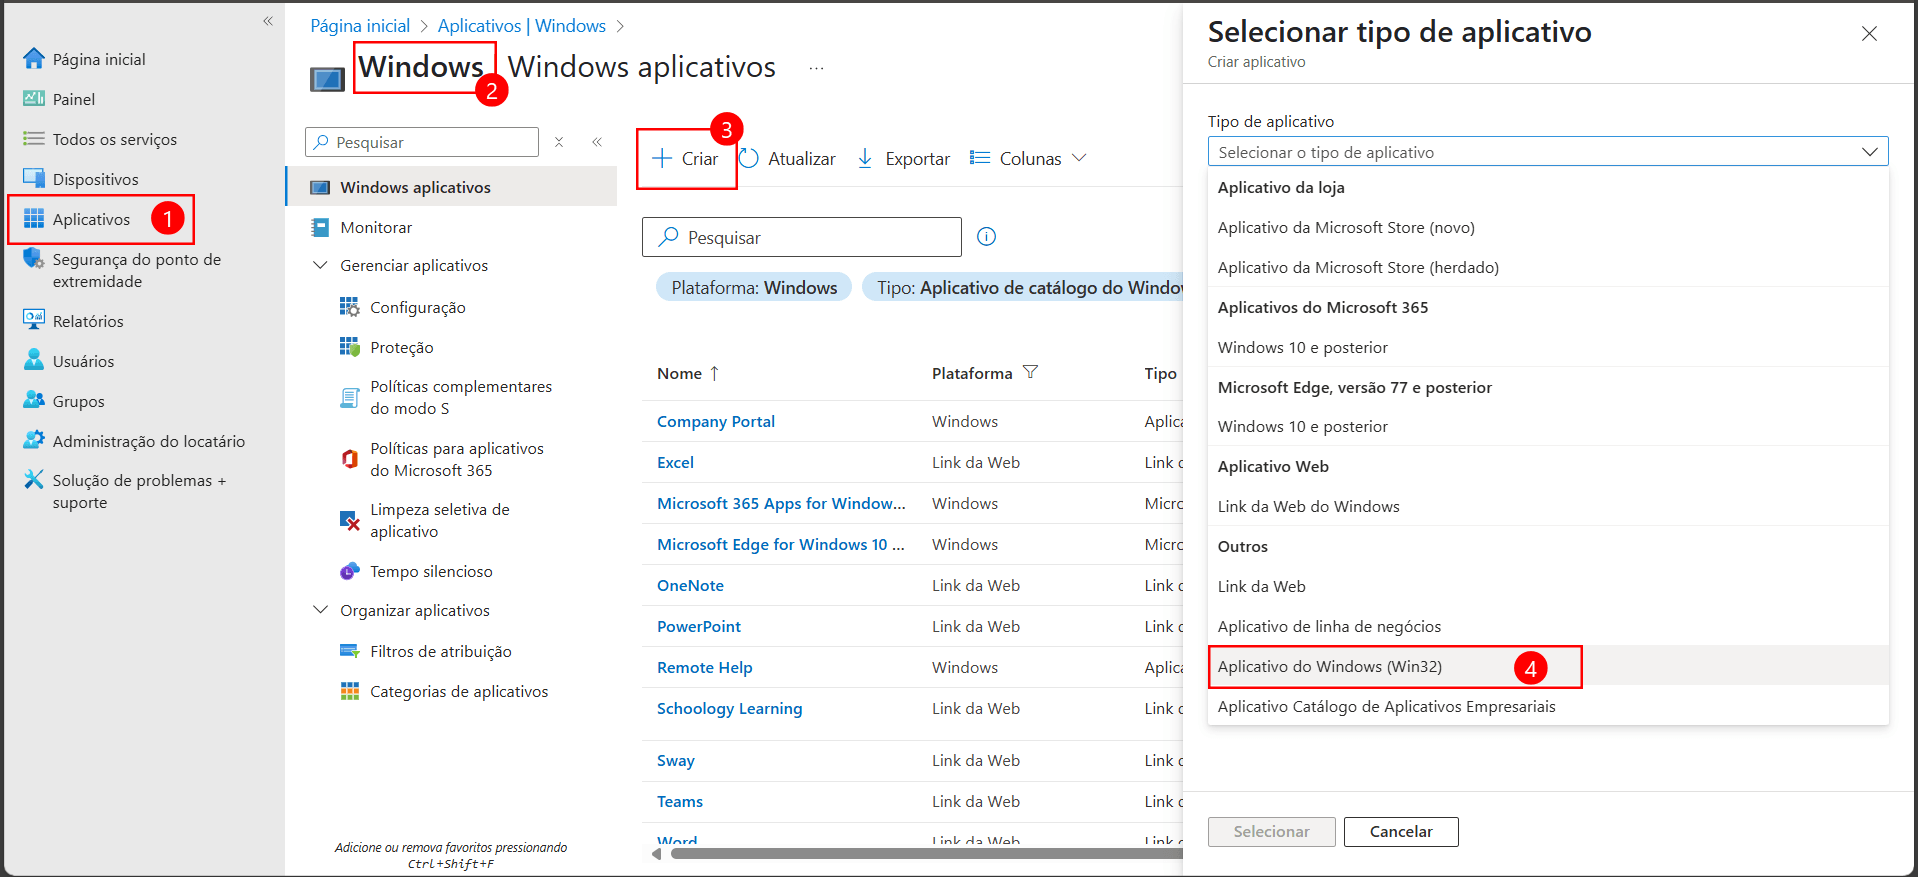Open the Remote Help app link
1918x877 pixels.
(x=704, y=667)
